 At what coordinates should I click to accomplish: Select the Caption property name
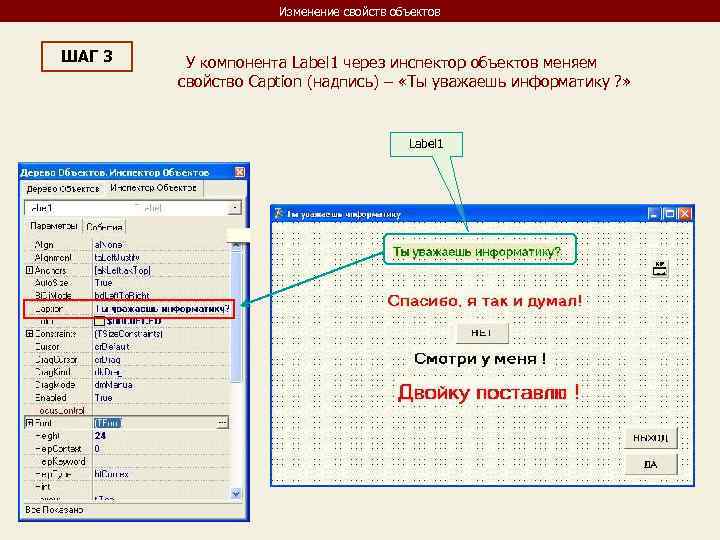pos(49,309)
